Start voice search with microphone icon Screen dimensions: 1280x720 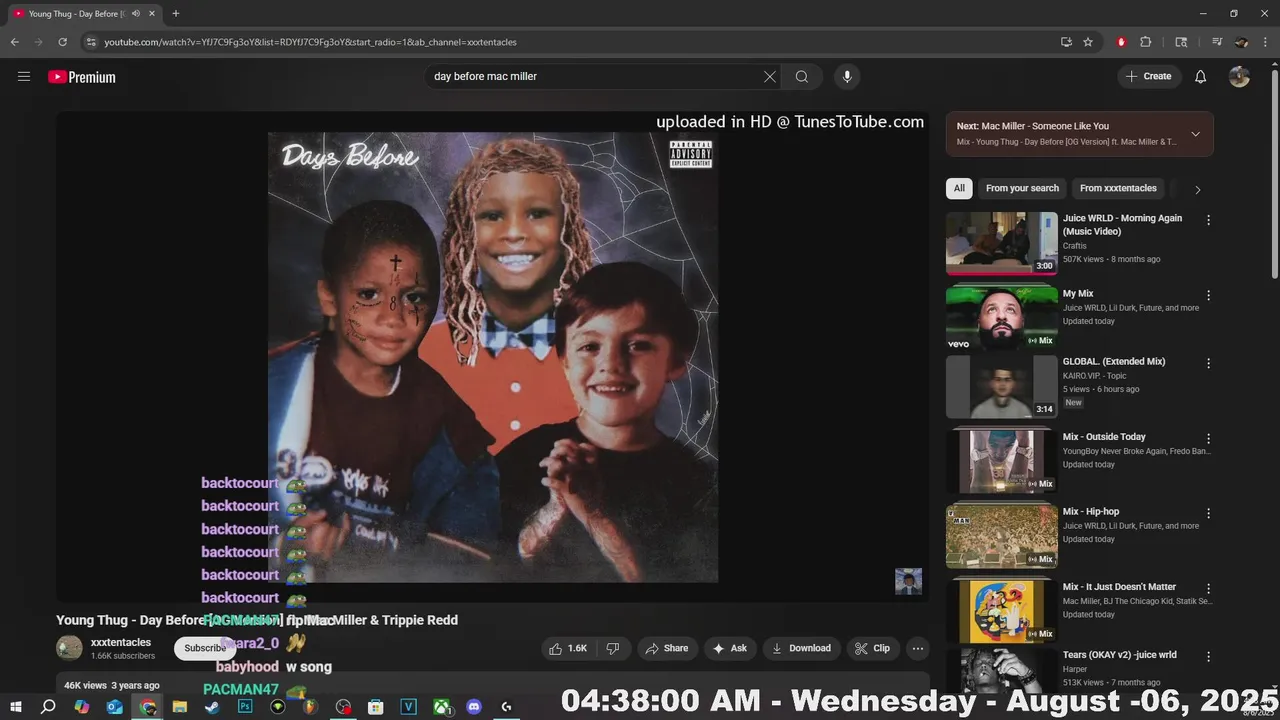point(847,77)
